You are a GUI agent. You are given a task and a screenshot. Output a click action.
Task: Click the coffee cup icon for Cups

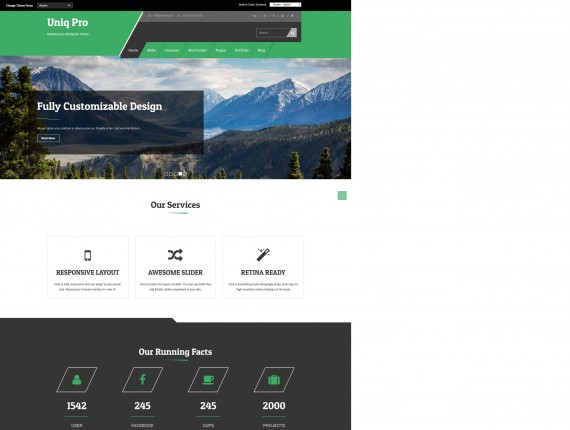tap(208, 380)
